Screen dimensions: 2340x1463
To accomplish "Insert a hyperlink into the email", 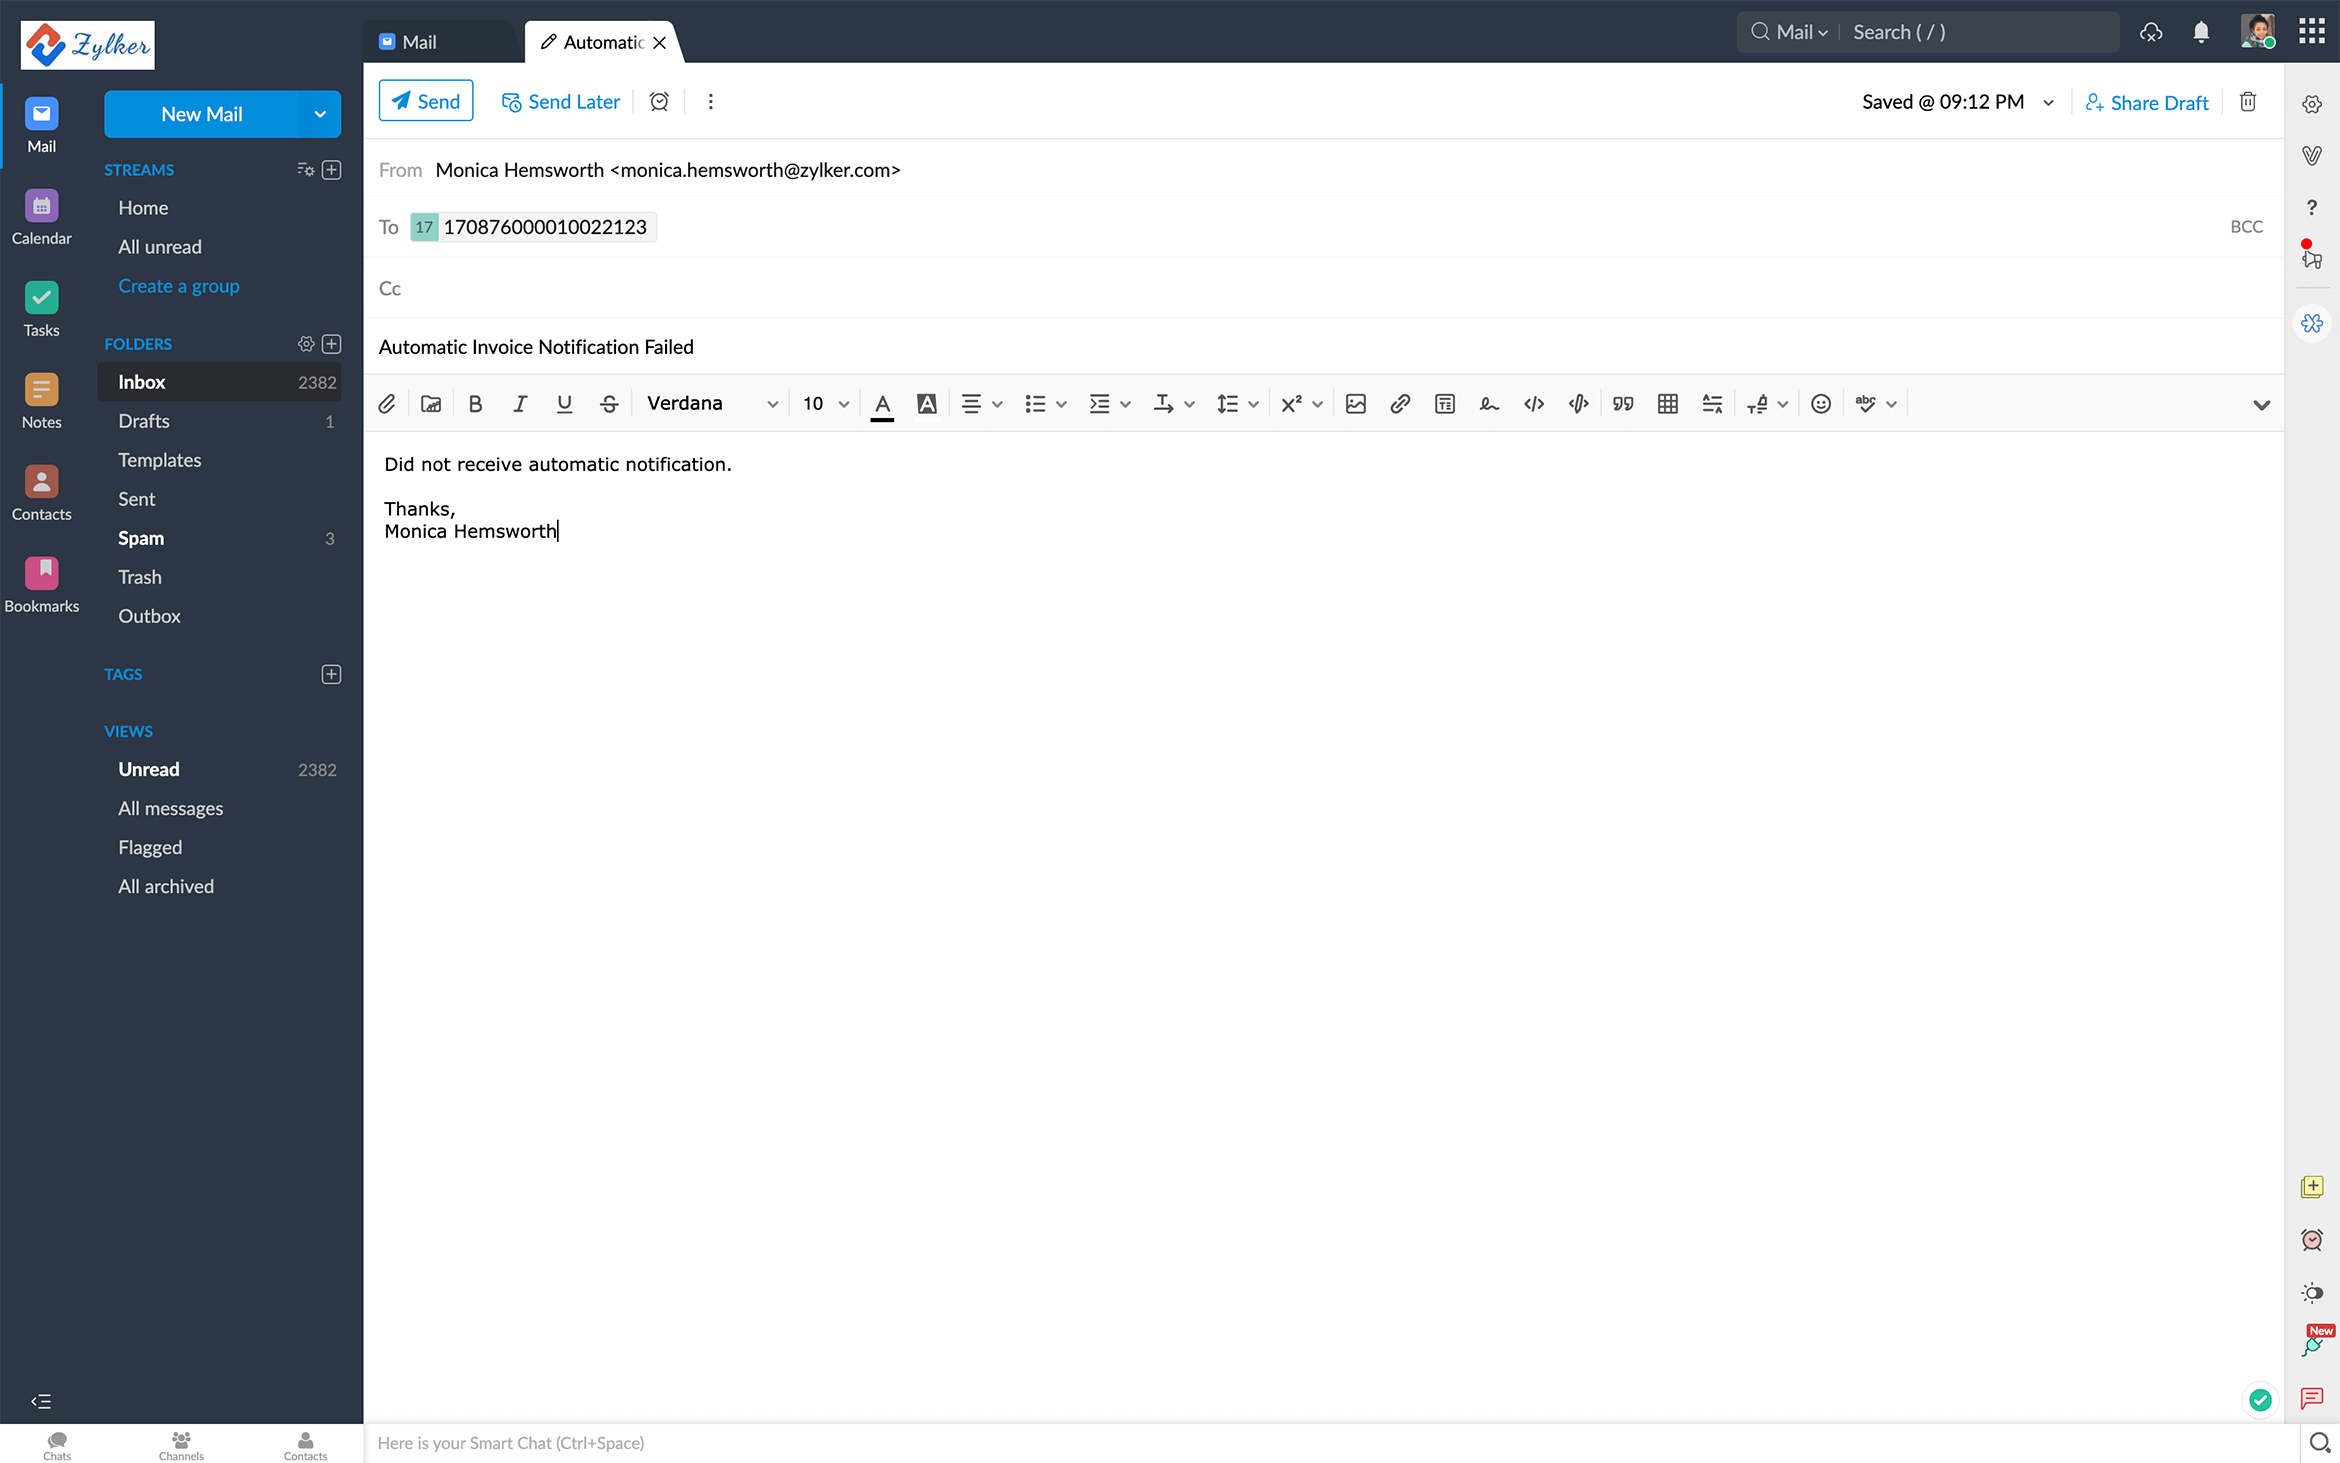I will point(1400,404).
